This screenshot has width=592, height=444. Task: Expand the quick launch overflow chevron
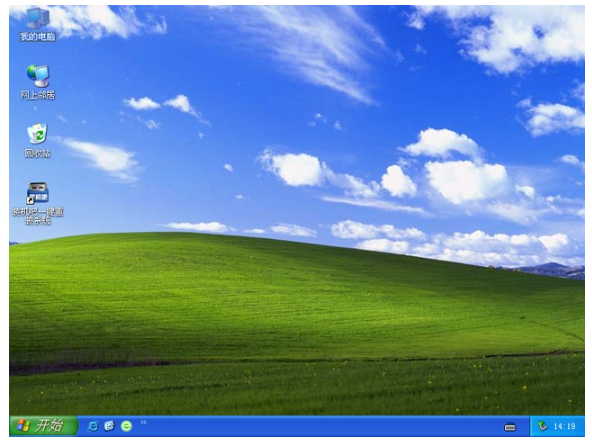click(143, 422)
